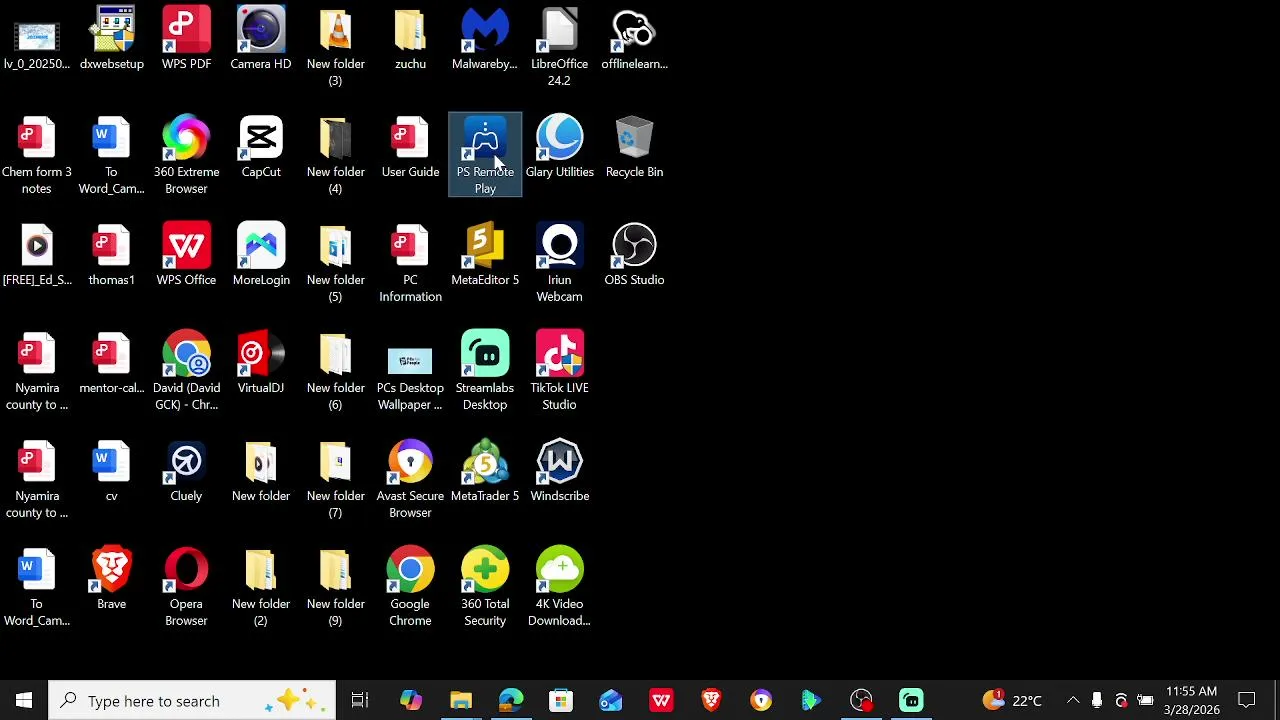The height and width of the screenshot is (720, 1280).
Task: Select the MoreLogin desktop shortcut
Action: [x=261, y=254]
